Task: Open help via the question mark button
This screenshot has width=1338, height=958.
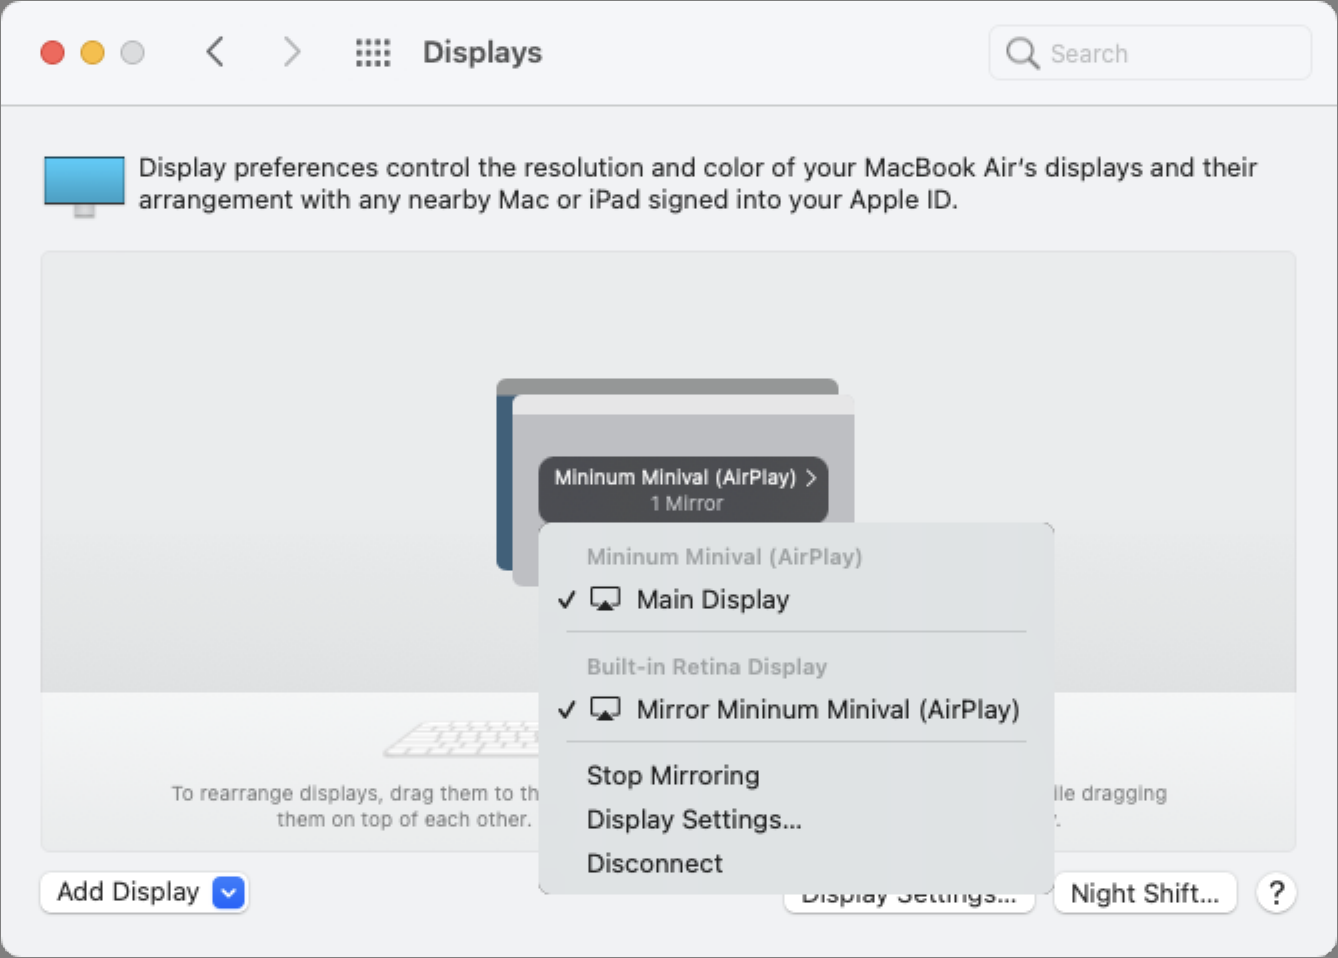Action: point(1277,892)
